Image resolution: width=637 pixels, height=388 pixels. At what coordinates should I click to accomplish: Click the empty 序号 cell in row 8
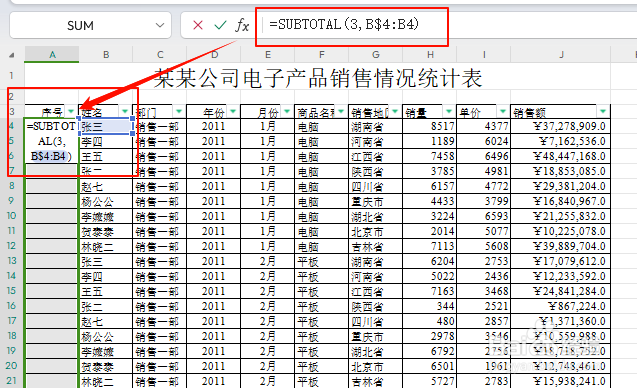(x=52, y=186)
